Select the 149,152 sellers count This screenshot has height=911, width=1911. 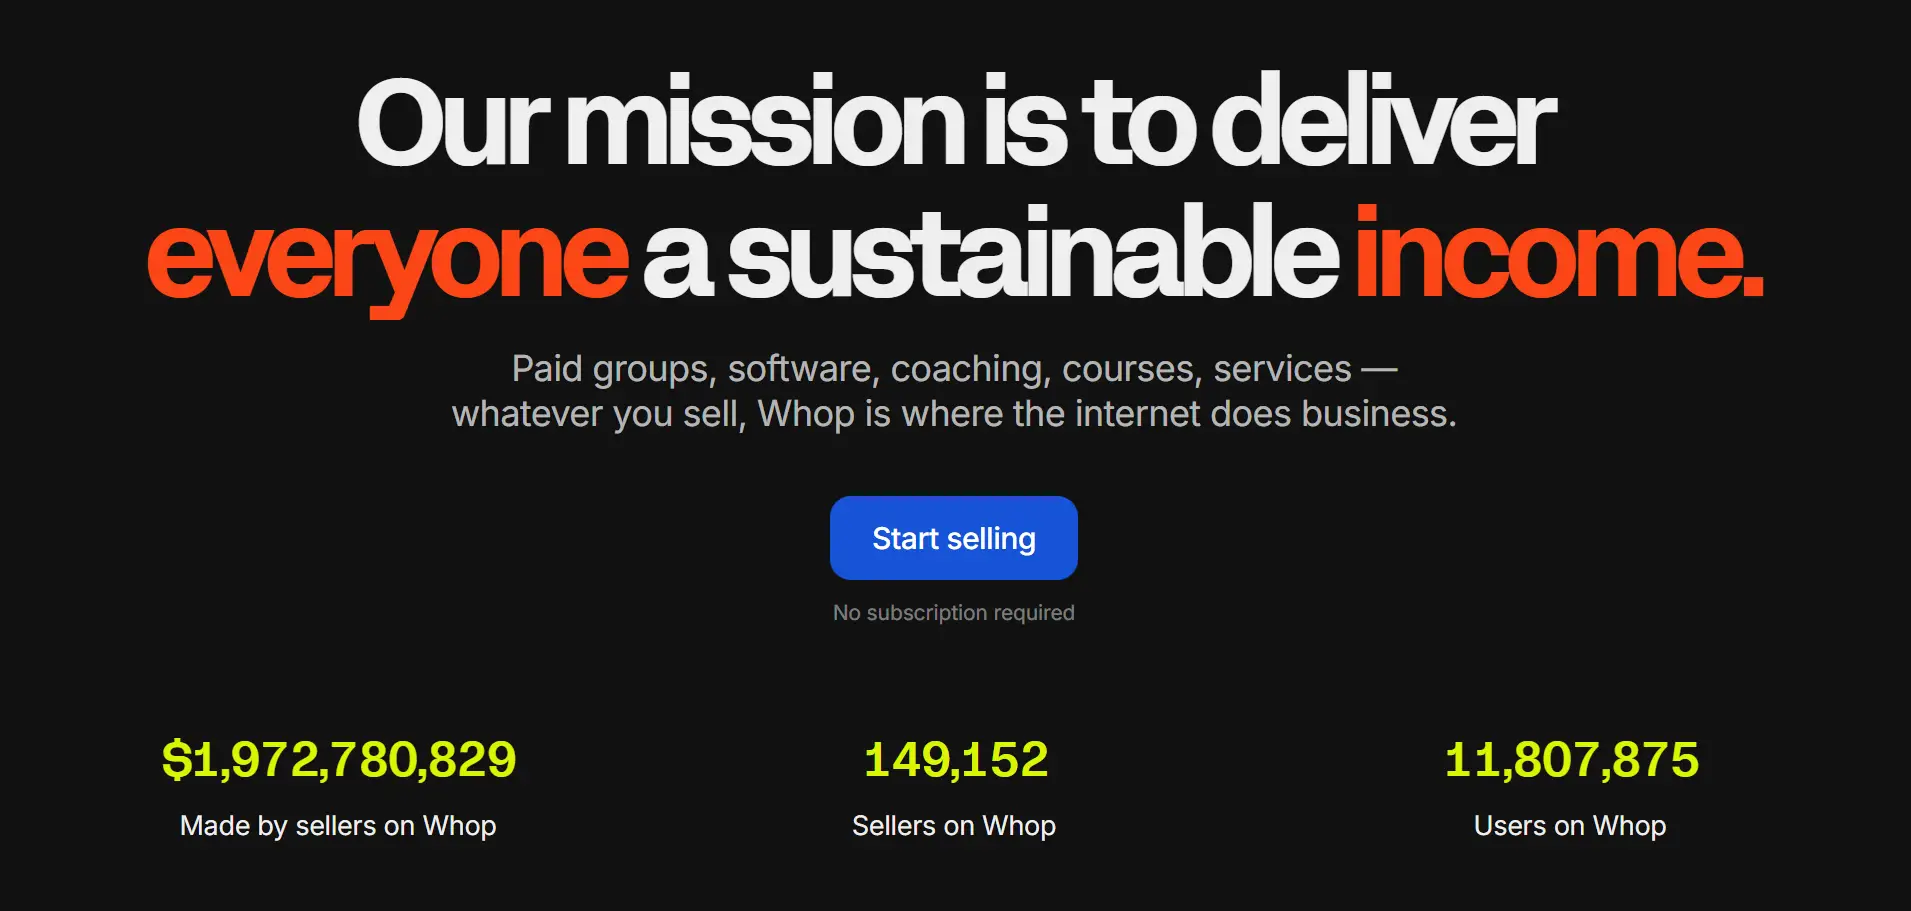(x=955, y=760)
